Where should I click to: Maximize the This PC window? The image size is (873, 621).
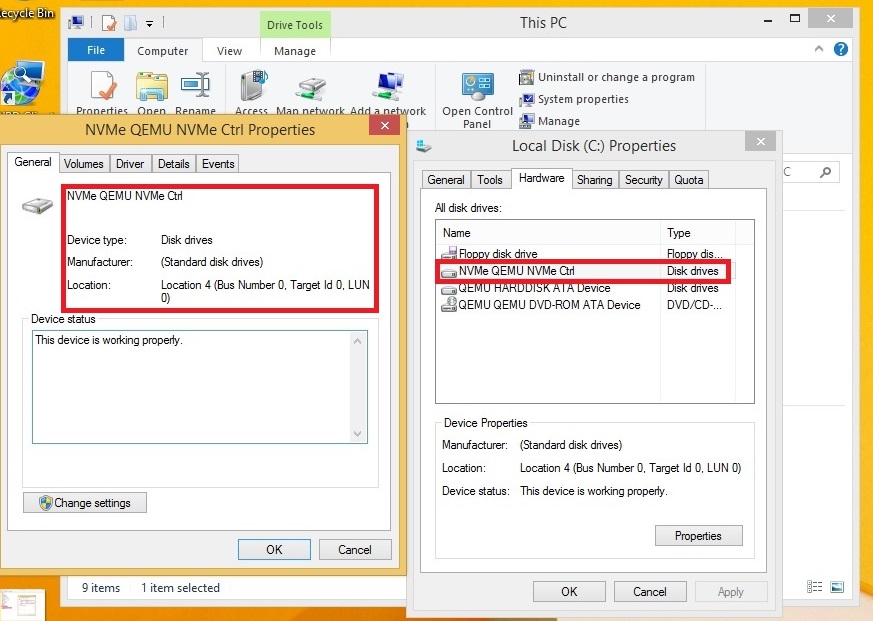click(795, 18)
